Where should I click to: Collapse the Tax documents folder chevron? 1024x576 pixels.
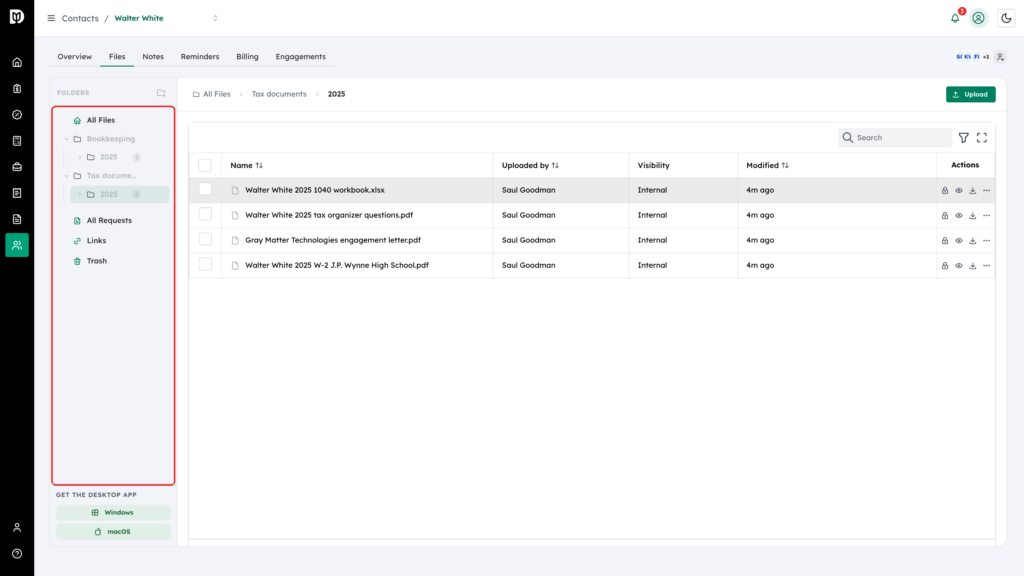coord(67,176)
